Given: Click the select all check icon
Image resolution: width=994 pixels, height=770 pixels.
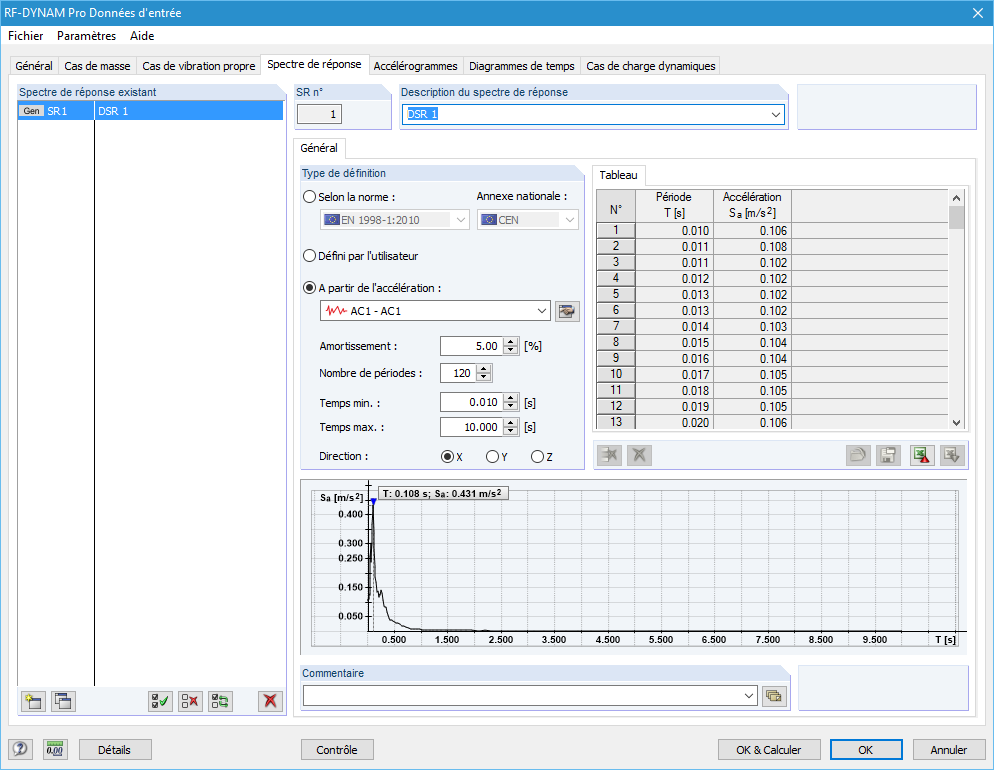Looking at the screenshot, I should [159, 701].
